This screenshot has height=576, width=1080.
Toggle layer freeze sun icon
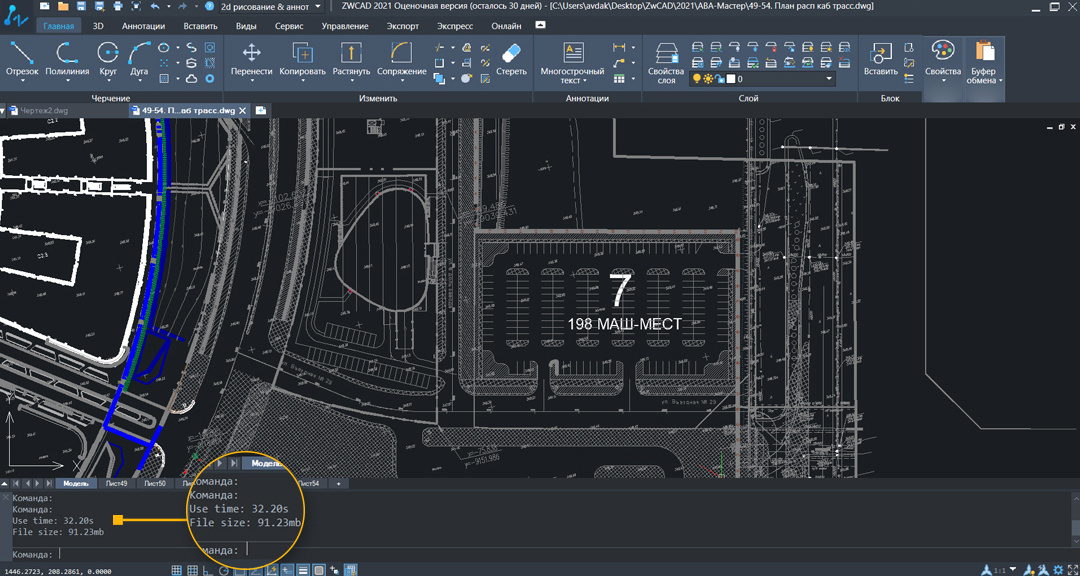tap(708, 79)
